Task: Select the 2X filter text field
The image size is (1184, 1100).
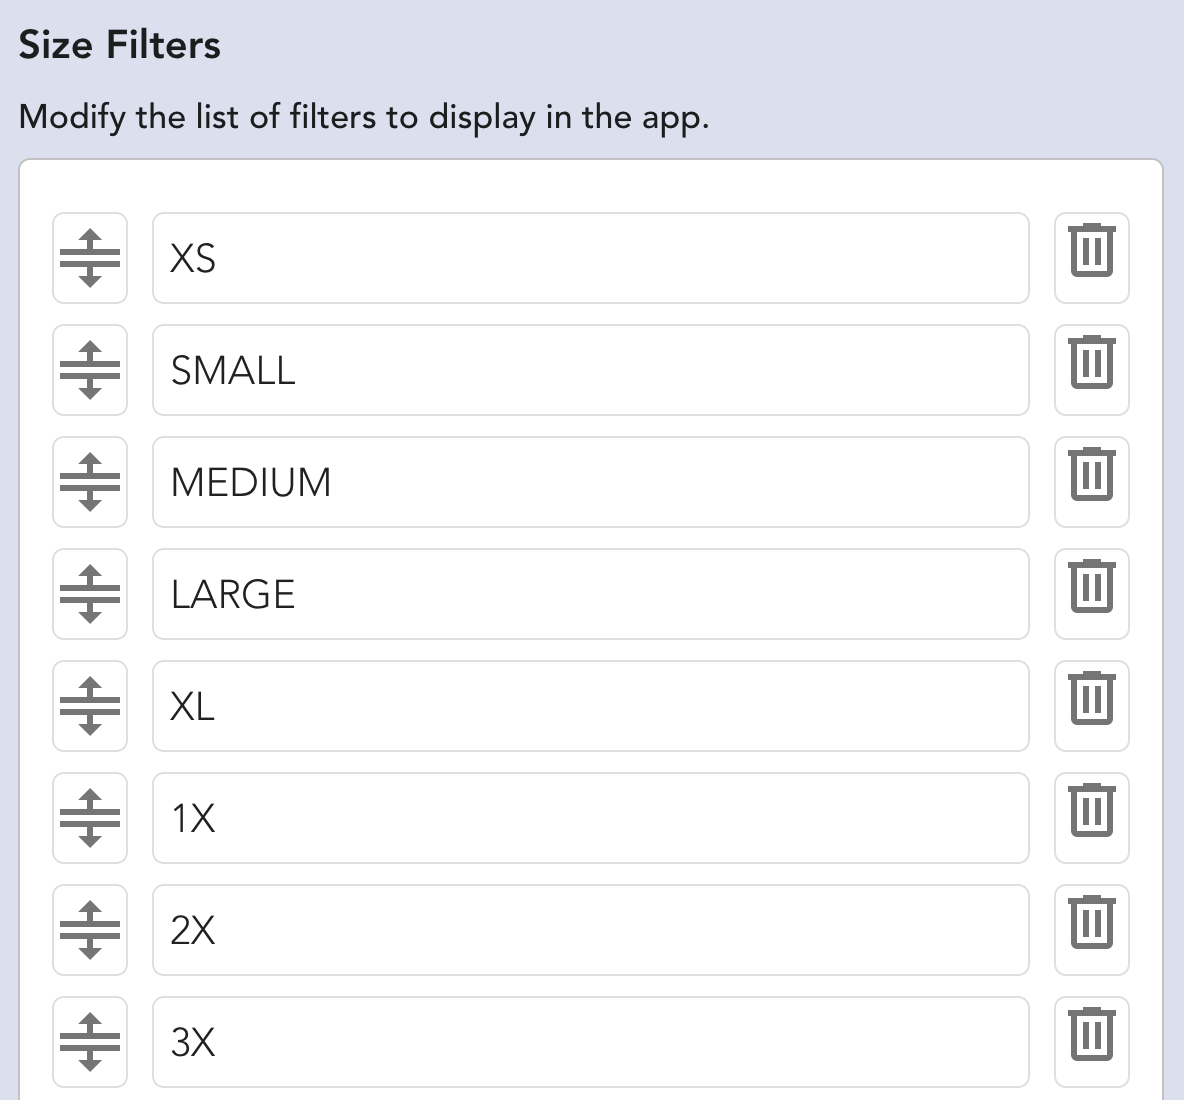Action: click(x=590, y=930)
